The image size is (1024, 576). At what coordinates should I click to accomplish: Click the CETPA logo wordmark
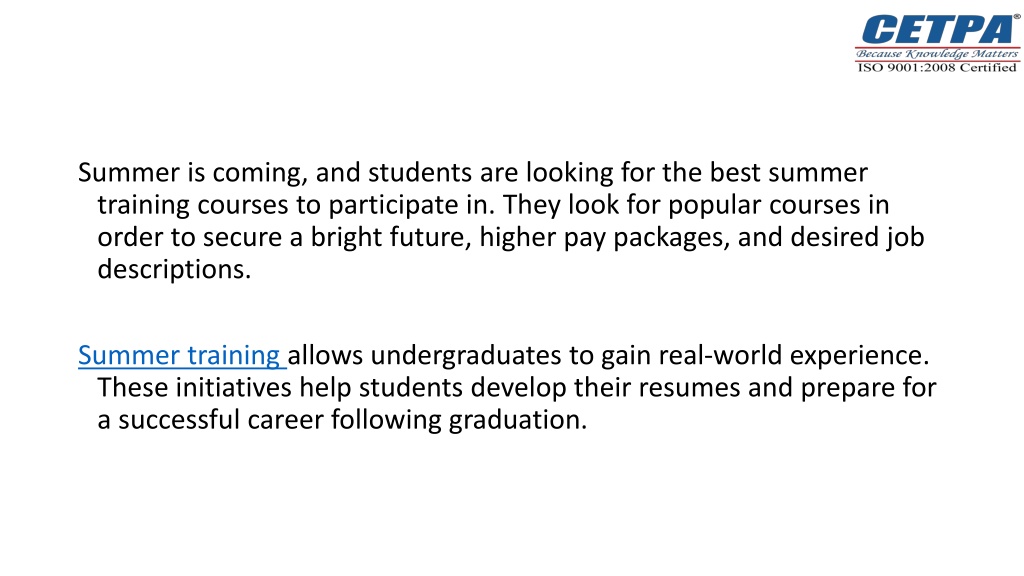point(936,29)
